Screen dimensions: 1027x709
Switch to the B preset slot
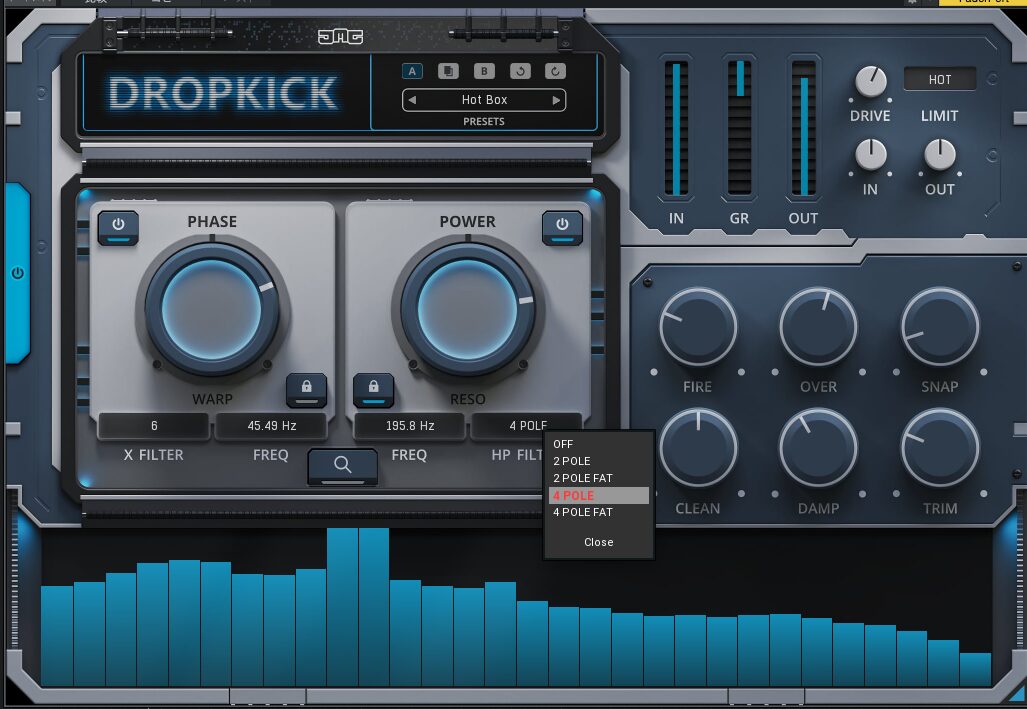[484, 71]
